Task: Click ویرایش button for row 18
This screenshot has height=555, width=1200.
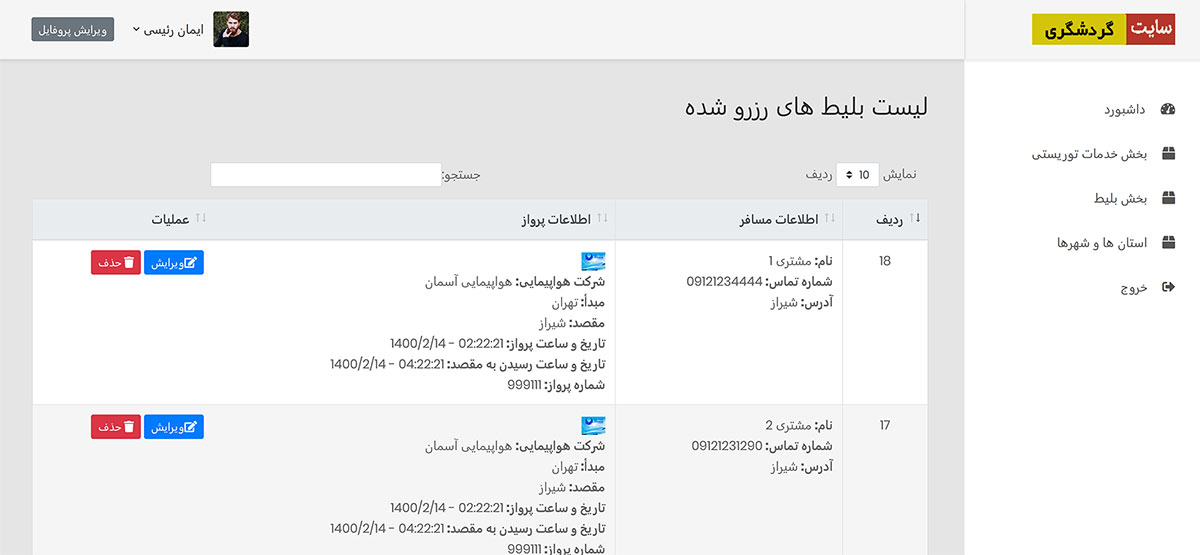Action: [174, 262]
